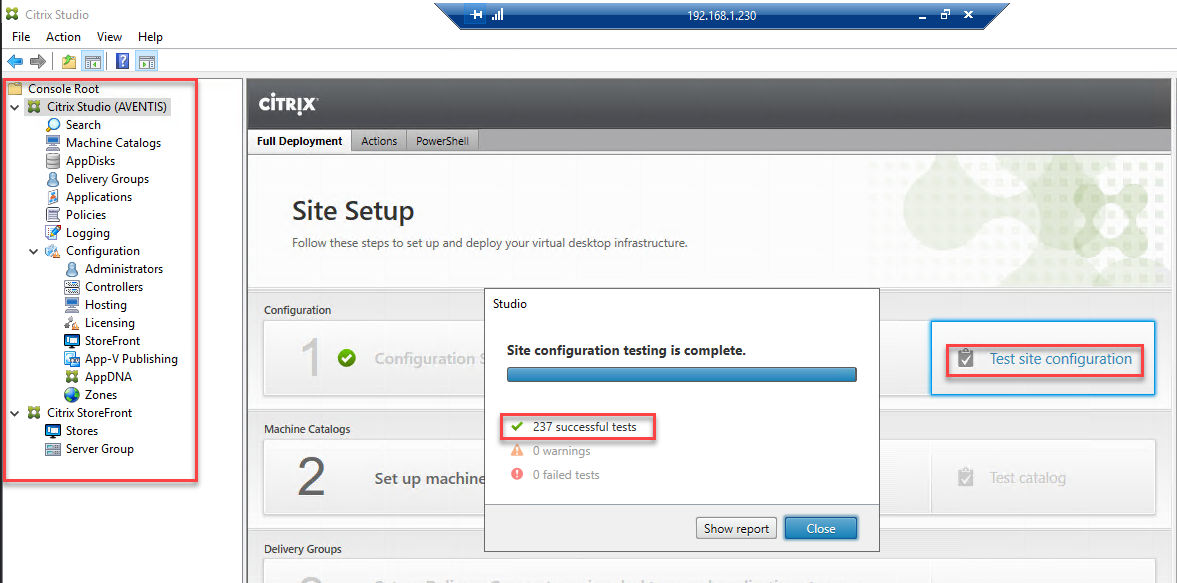The height and width of the screenshot is (583, 1177).
Task: Collapse the Configuration tree branch
Action: point(33,250)
